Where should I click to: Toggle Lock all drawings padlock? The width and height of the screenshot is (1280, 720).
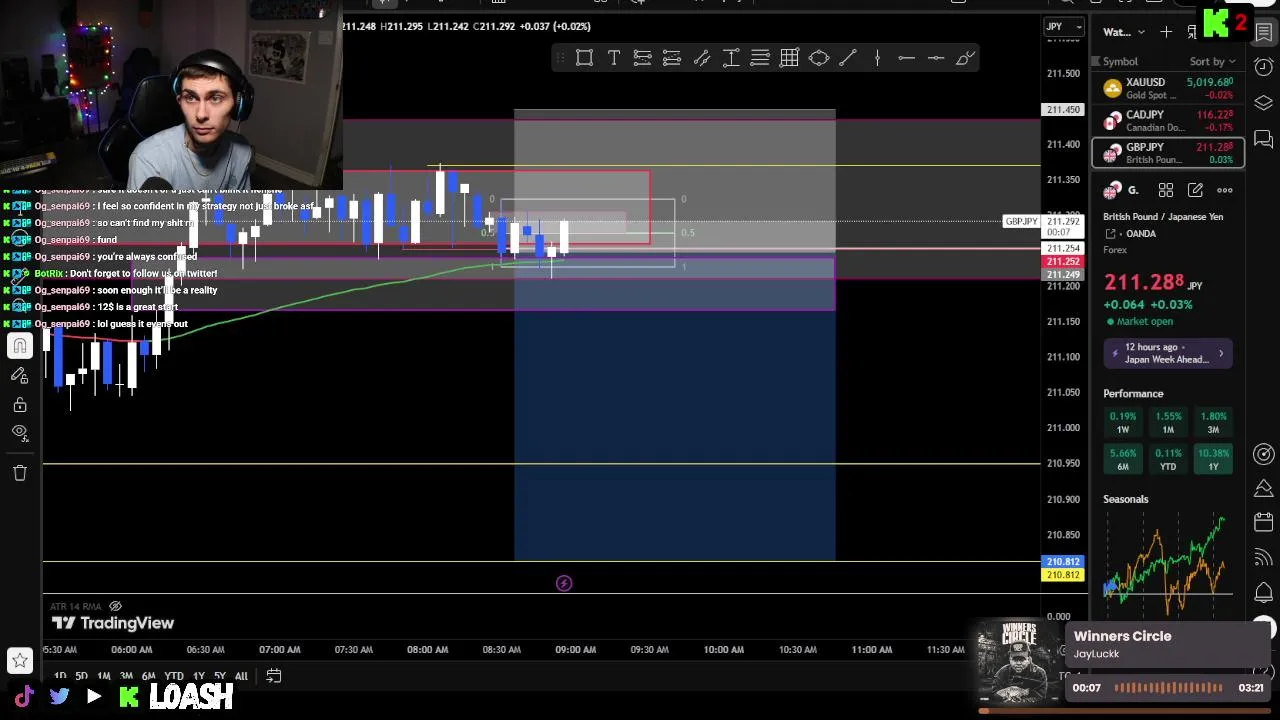click(x=19, y=405)
